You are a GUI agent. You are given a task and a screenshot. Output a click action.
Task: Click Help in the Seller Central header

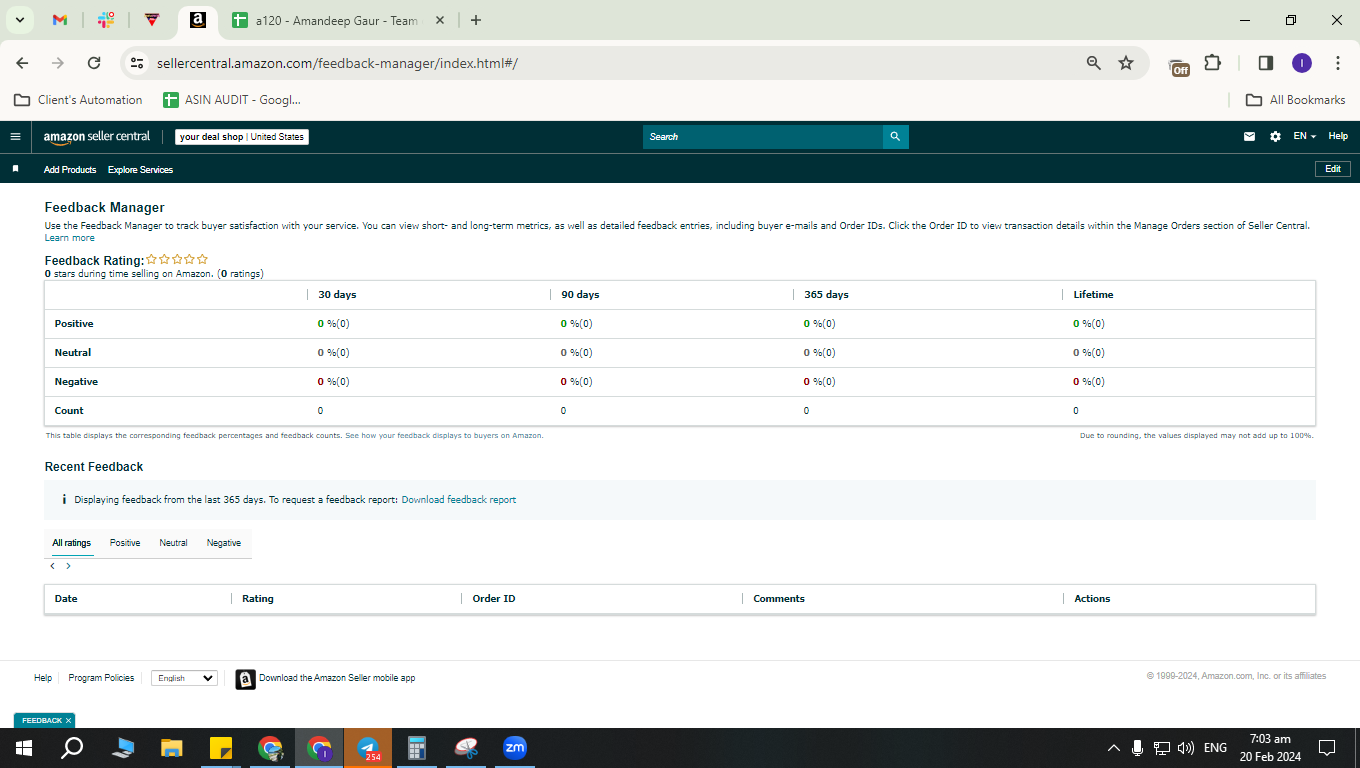click(x=1338, y=137)
